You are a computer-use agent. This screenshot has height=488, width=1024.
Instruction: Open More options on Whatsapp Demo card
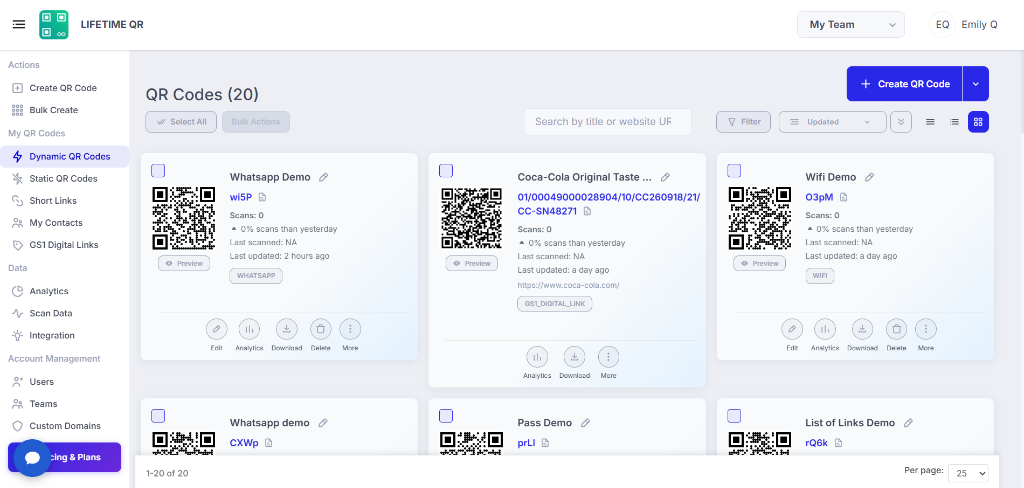pyautogui.click(x=350, y=329)
